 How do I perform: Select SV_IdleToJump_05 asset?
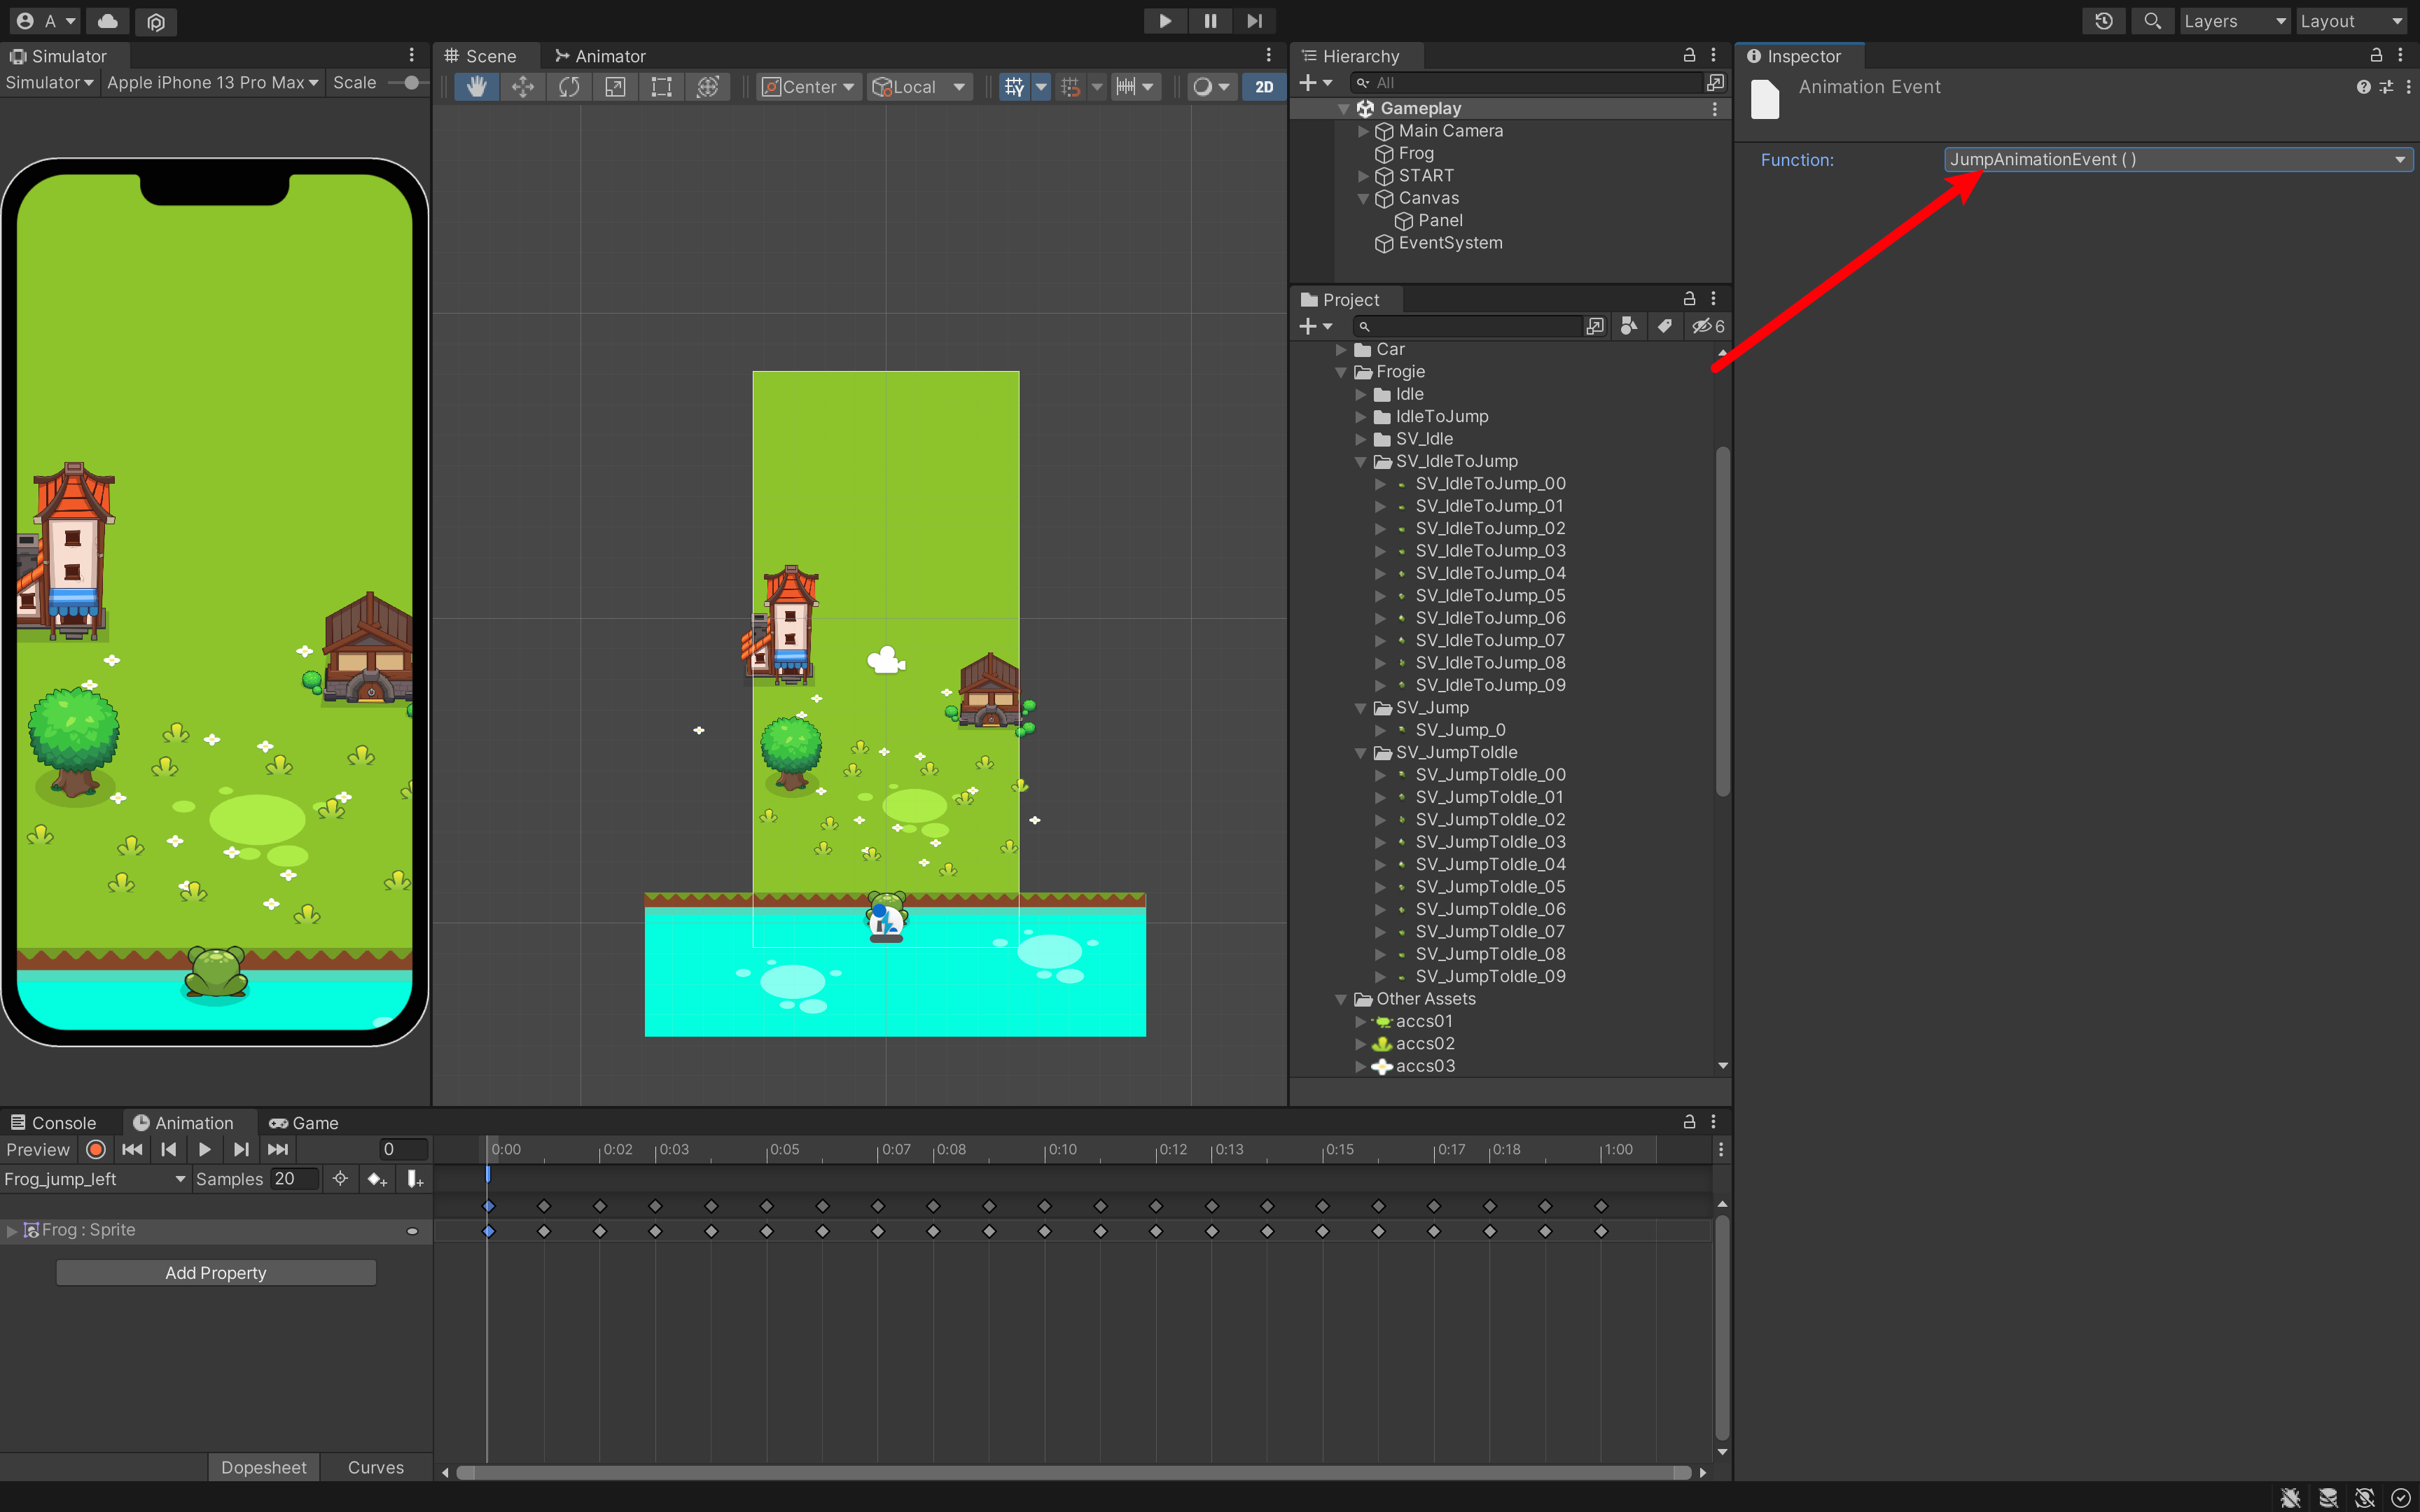click(x=1489, y=596)
